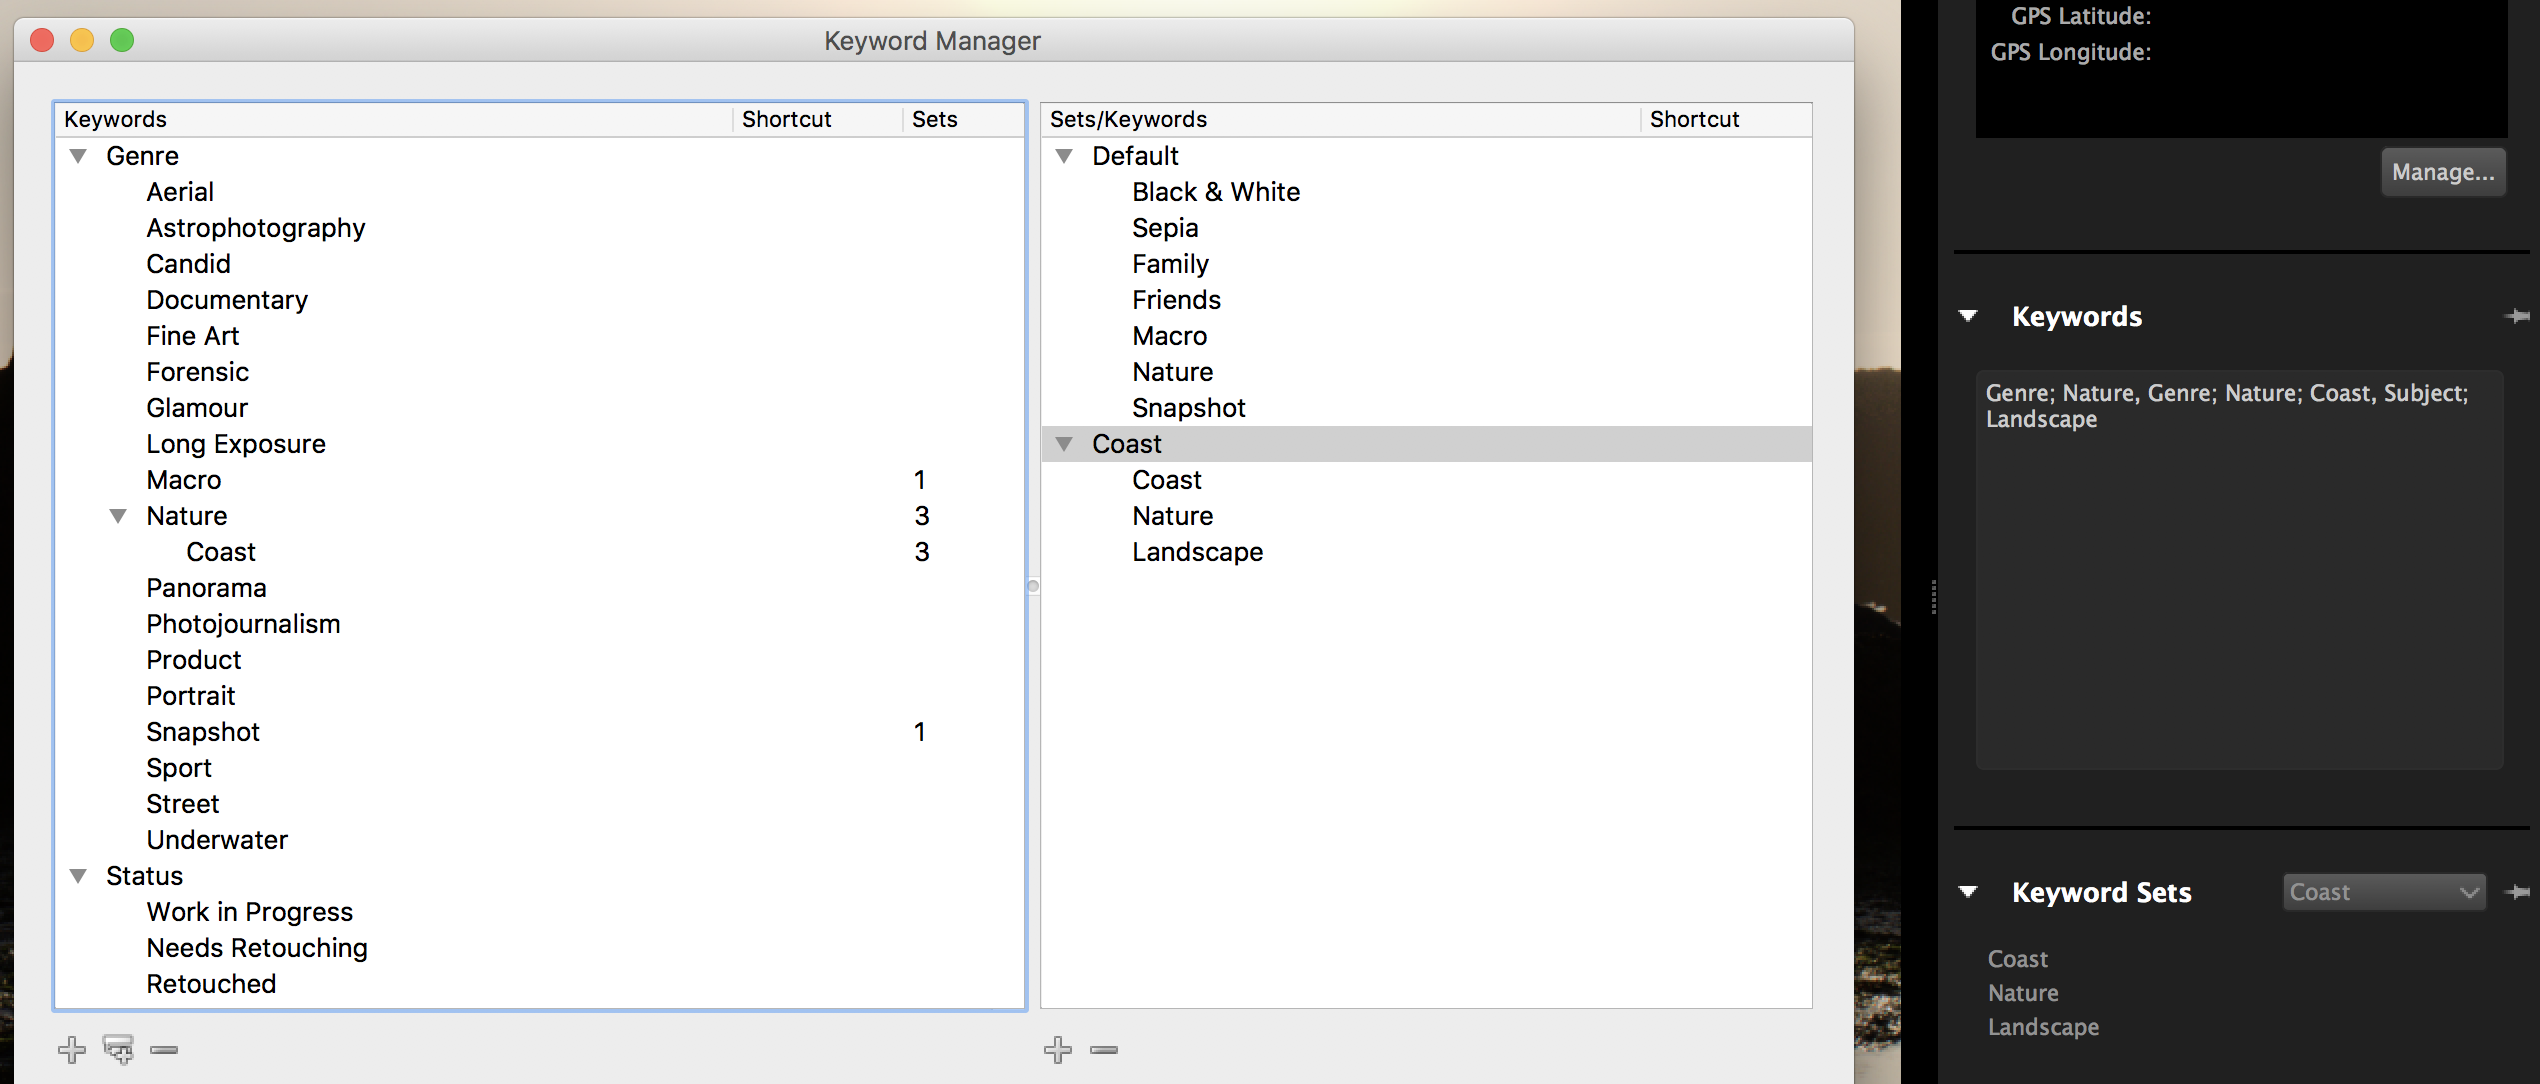Pin the Keywords panel
Image resolution: width=2540 pixels, height=1084 pixels.
pyautogui.click(x=2517, y=317)
